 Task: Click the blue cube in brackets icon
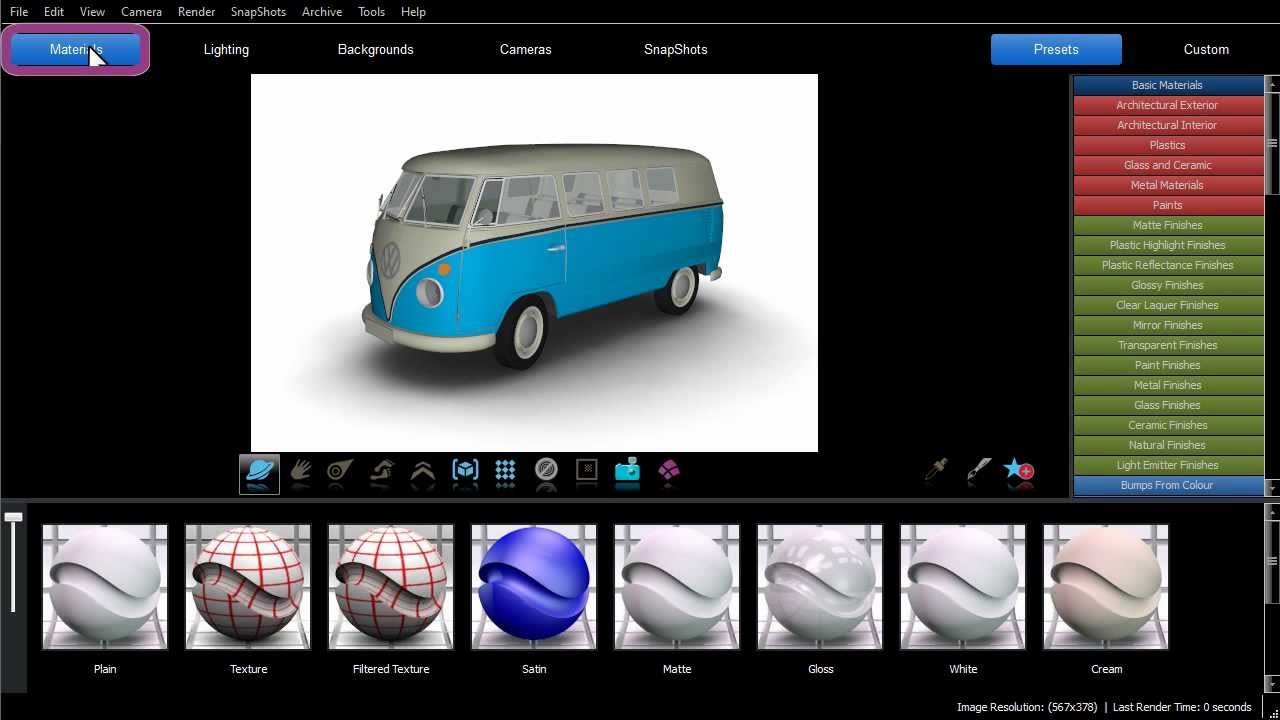[465, 471]
